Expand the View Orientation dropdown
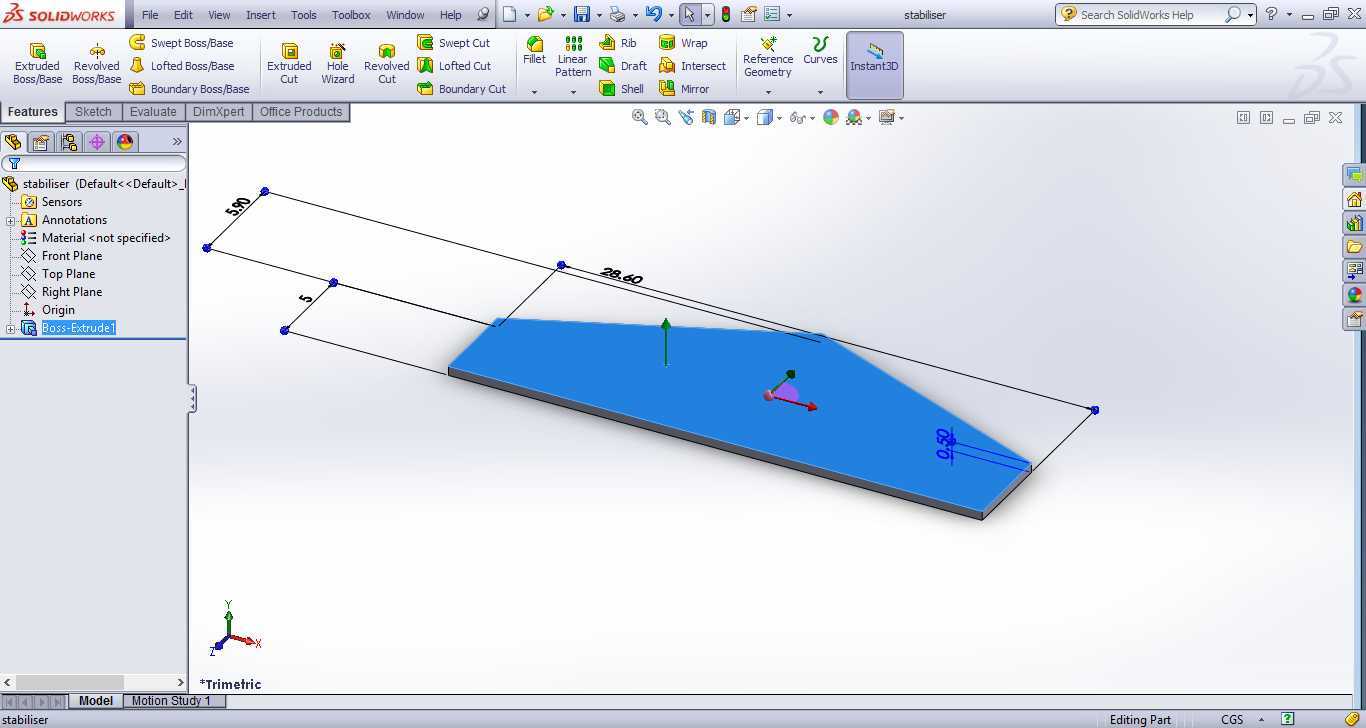This screenshot has width=1366, height=728. point(747,118)
